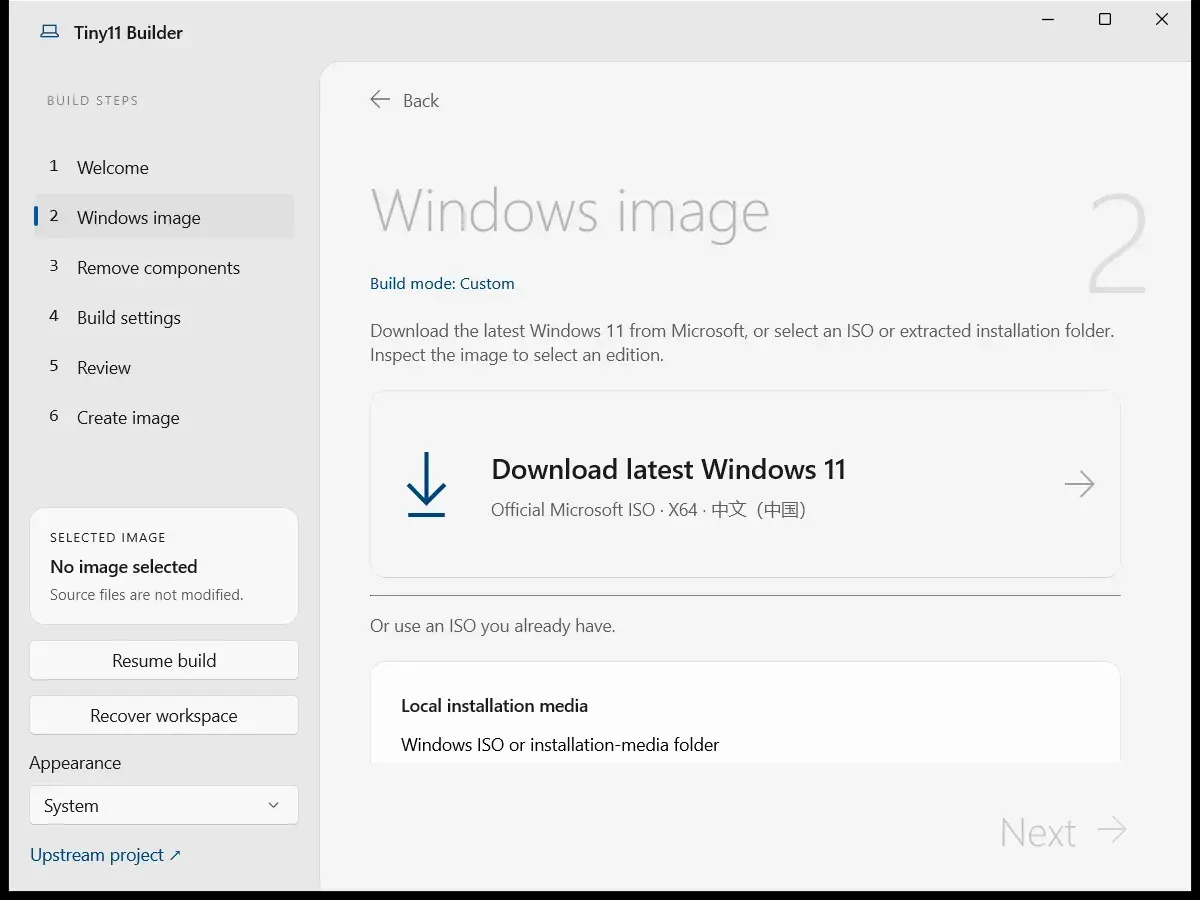
Task: Open the Create image step
Action: [164, 417]
